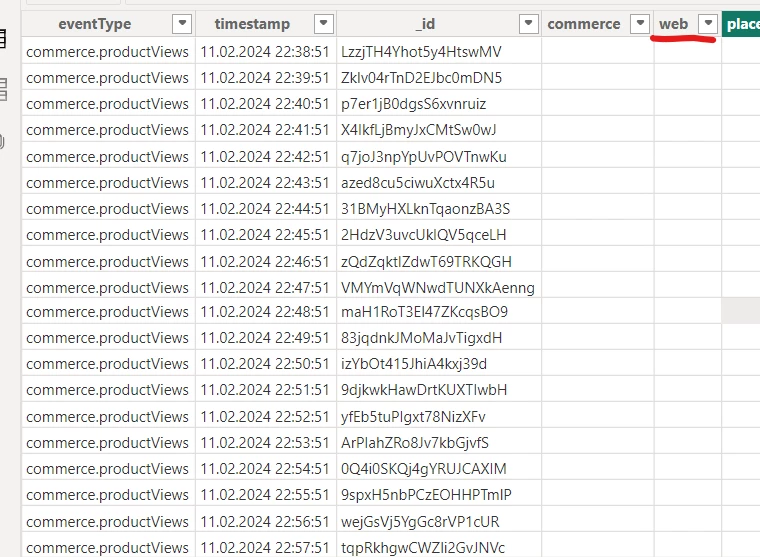The image size is (760, 557).
Task: Click timestamp cell 11.02.2024 22:40:51
Action: tap(266, 104)
